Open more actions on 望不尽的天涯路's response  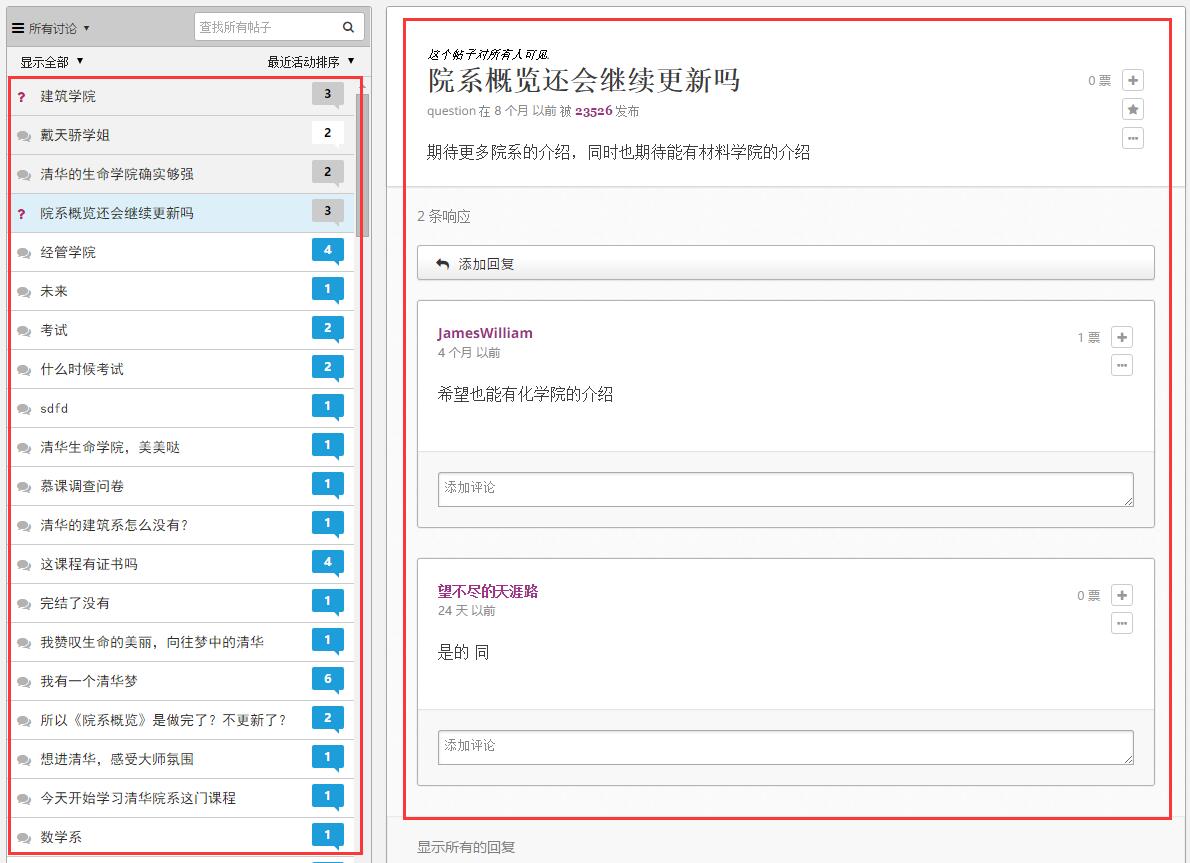[x=1122, y=624]
